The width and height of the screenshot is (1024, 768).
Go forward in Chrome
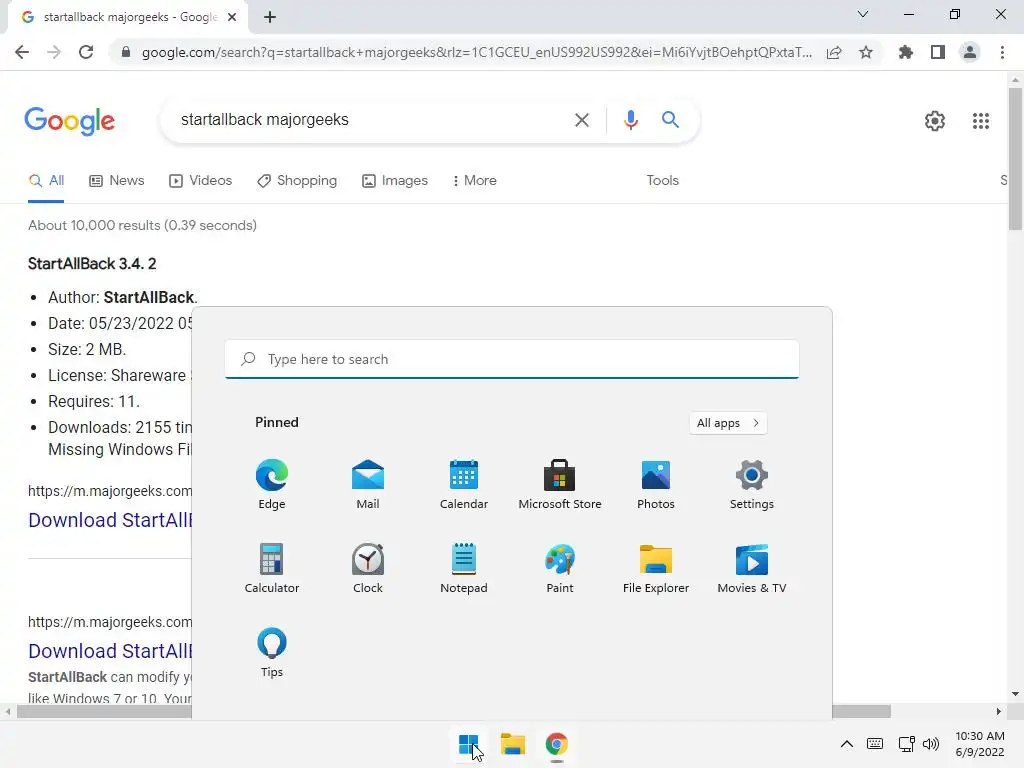pyautogui.click(x=54, y=52)
